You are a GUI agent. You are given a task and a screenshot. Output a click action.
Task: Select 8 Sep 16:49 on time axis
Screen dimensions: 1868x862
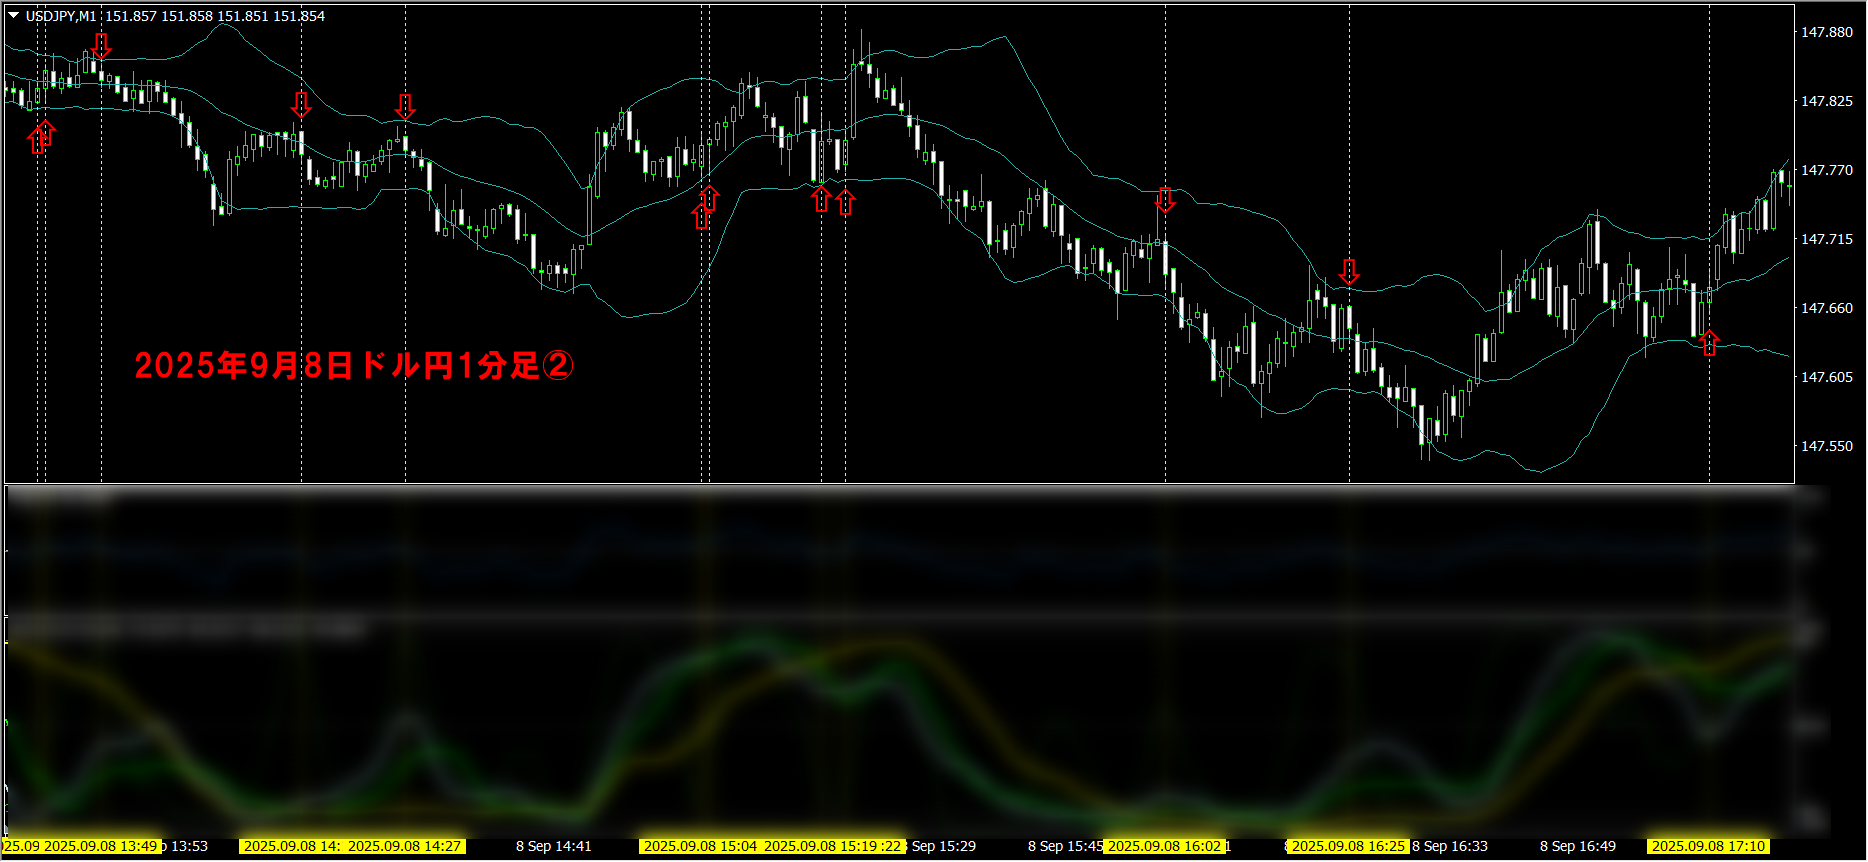point(1577,846)
